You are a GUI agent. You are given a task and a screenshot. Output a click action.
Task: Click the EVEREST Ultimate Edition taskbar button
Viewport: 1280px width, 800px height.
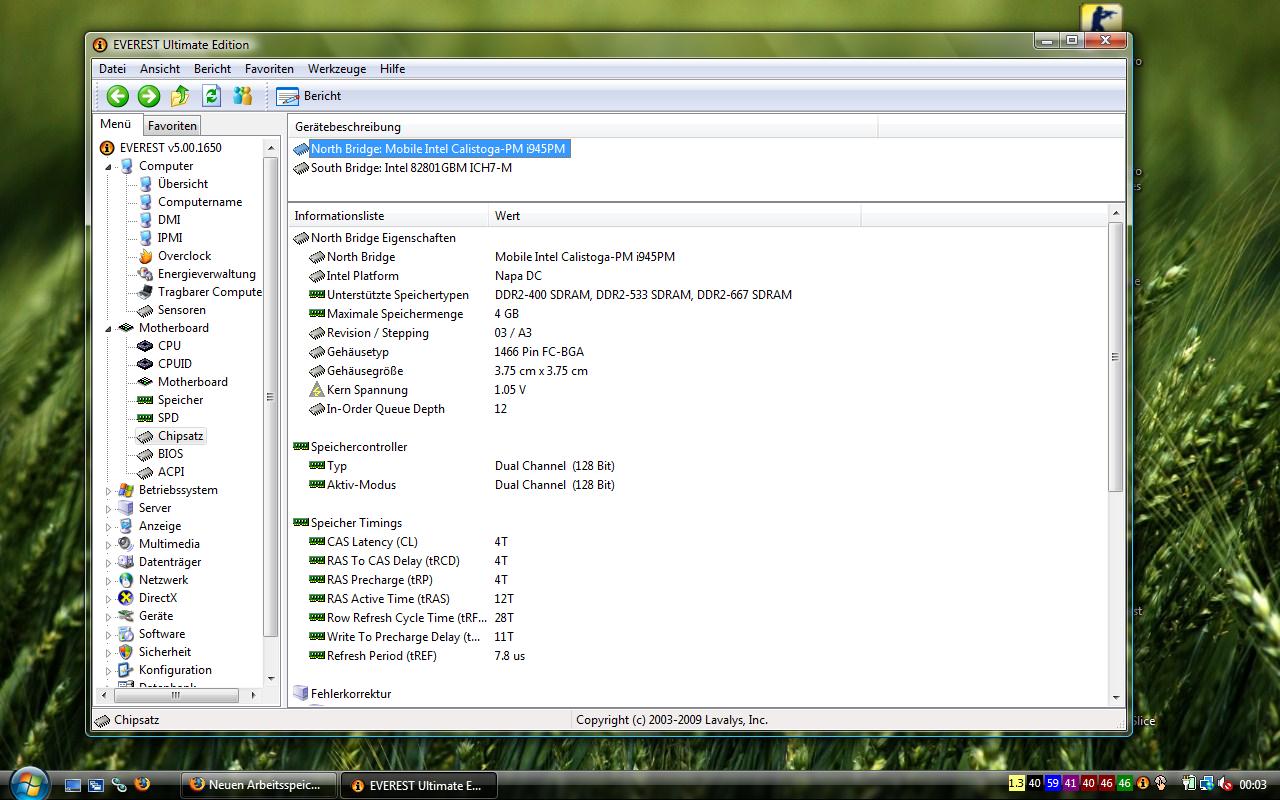(418, 785)
